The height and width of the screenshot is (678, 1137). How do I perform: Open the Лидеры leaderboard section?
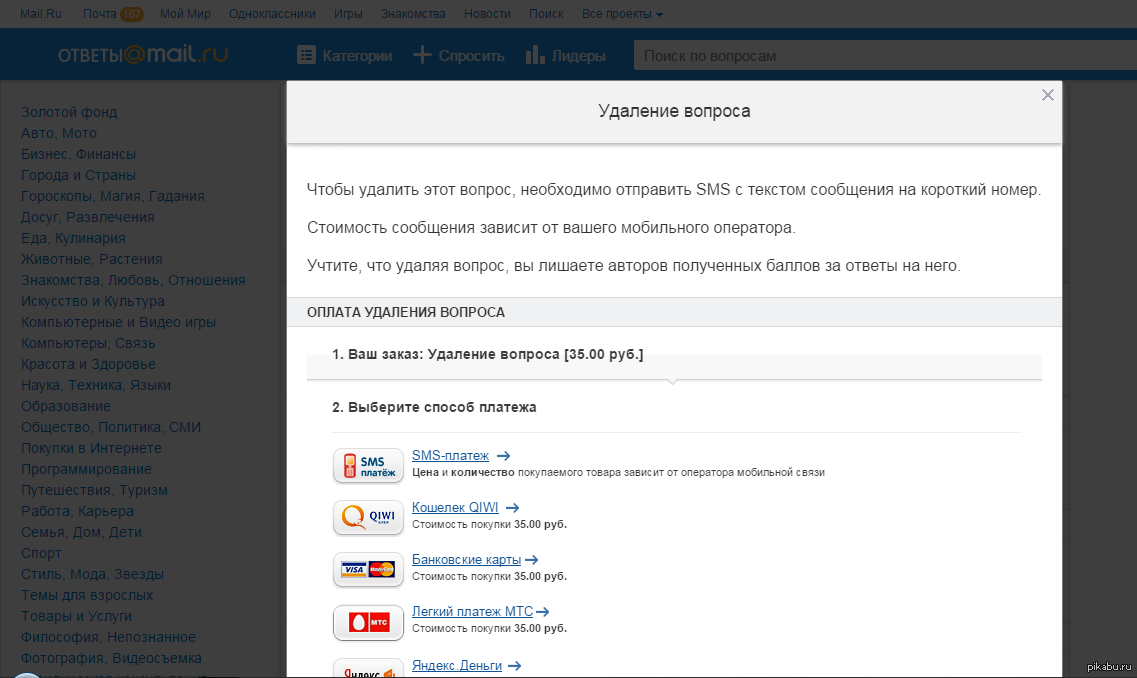[x=566, y=56]
